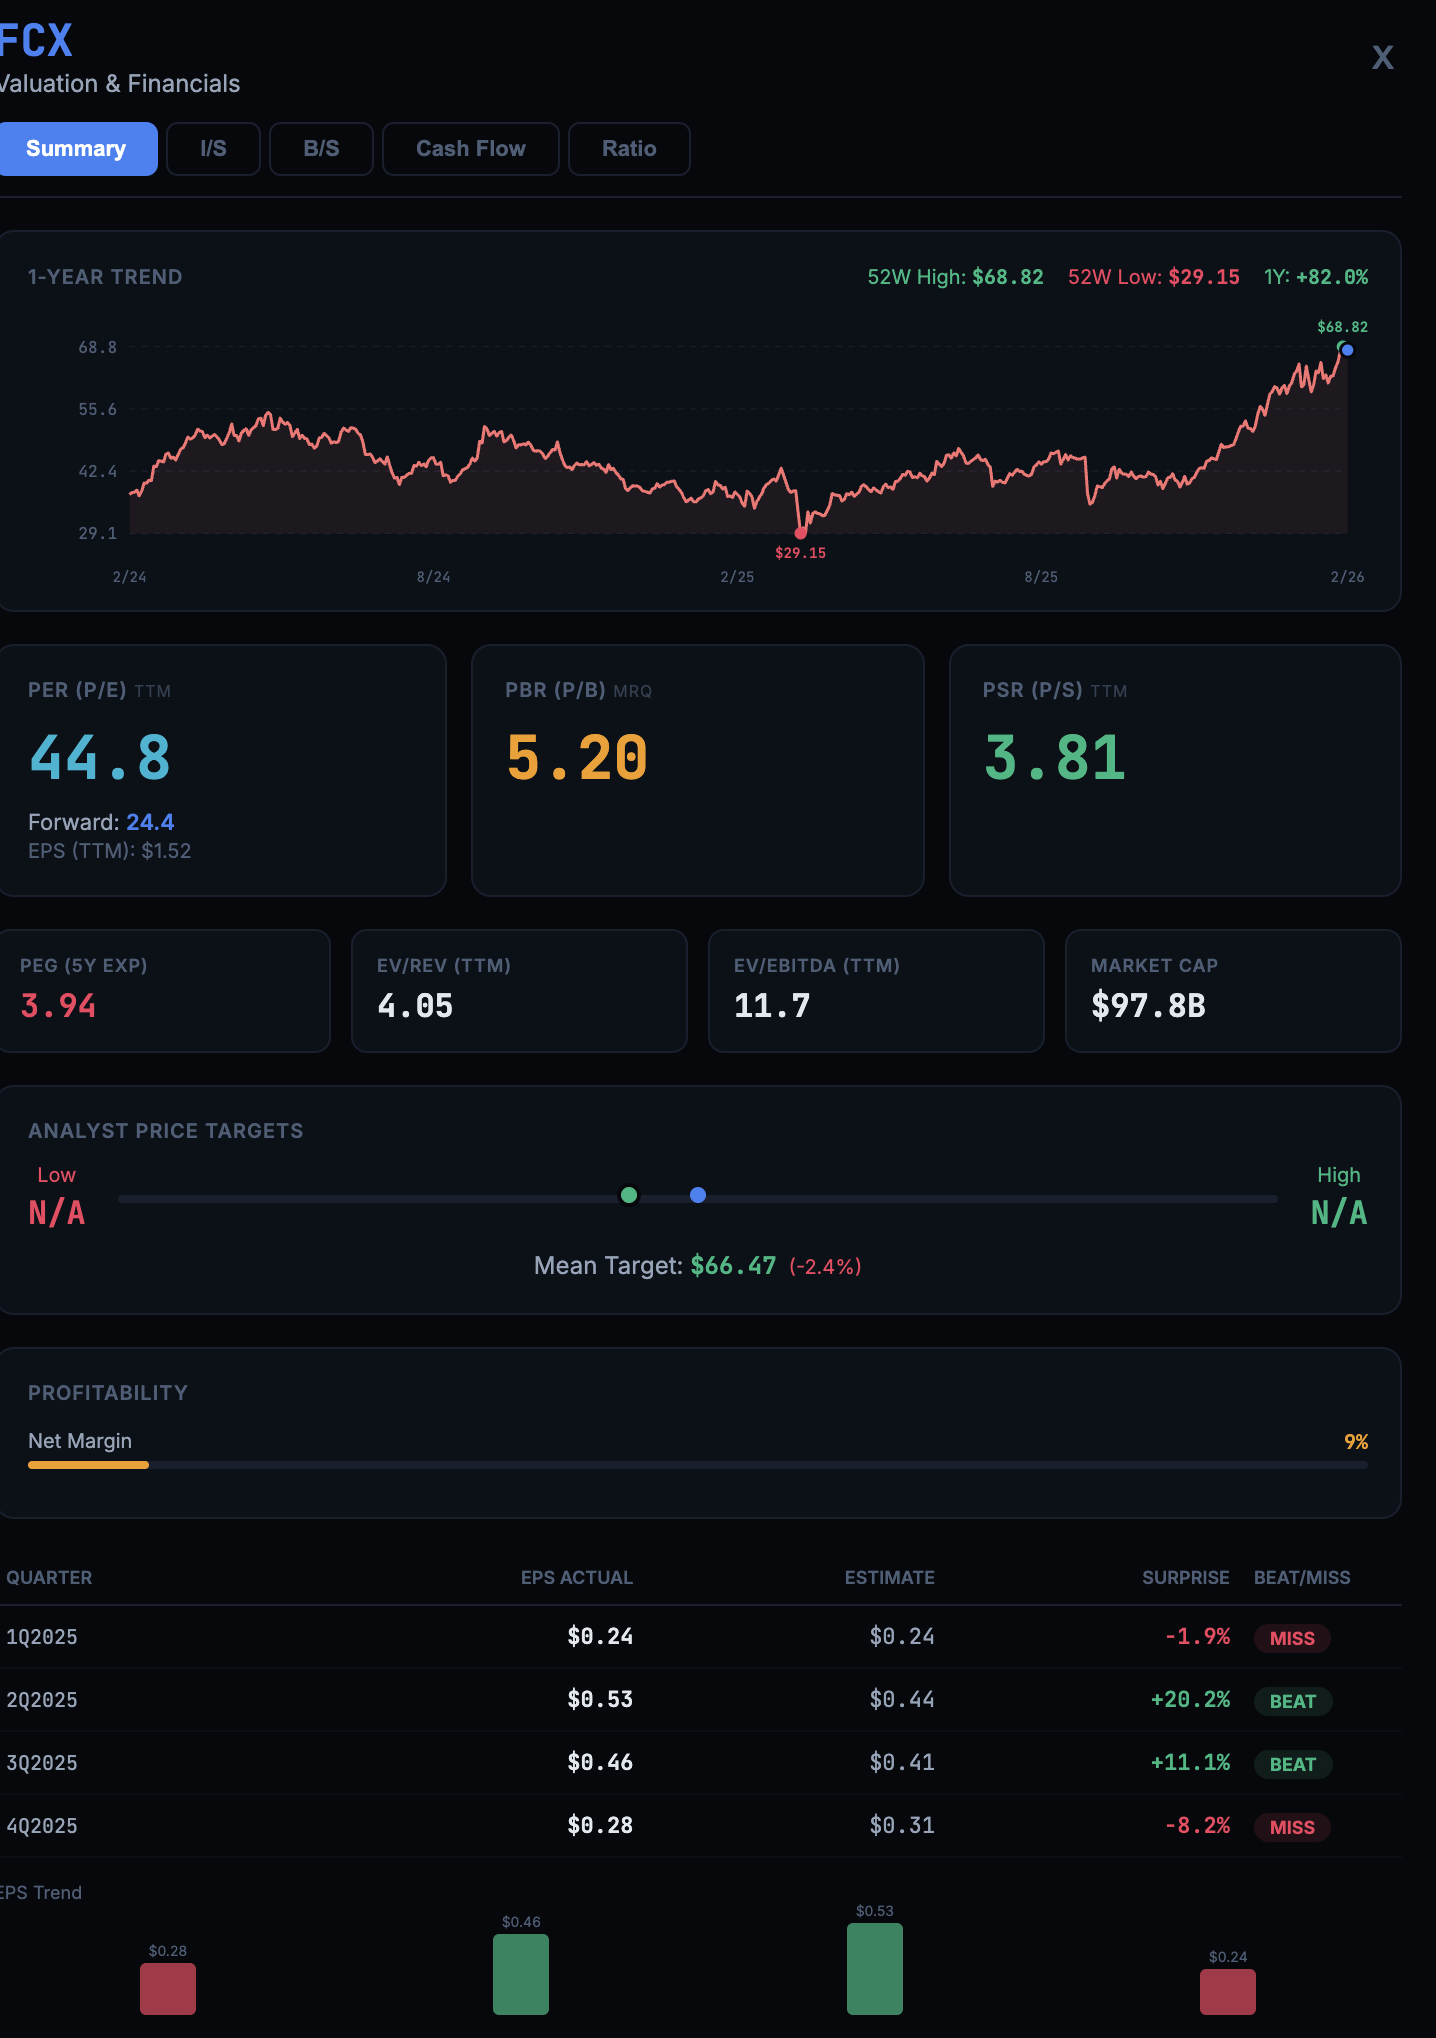The width and height of the screenshot is (1436, 2038).
Task: Open the B/S tab
Action: [321, 149]
